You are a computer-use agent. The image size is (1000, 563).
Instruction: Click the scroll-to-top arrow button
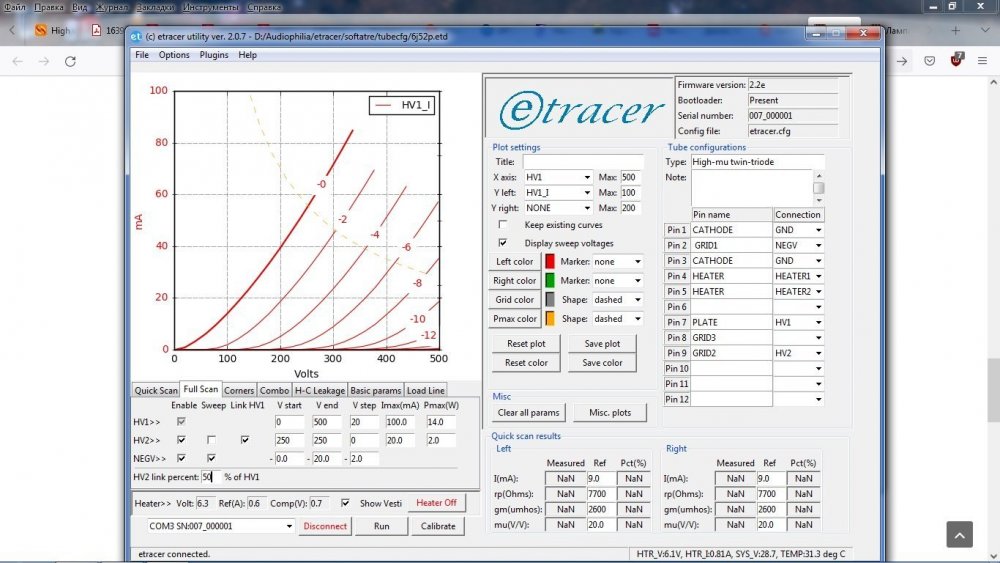coord(958,534)
